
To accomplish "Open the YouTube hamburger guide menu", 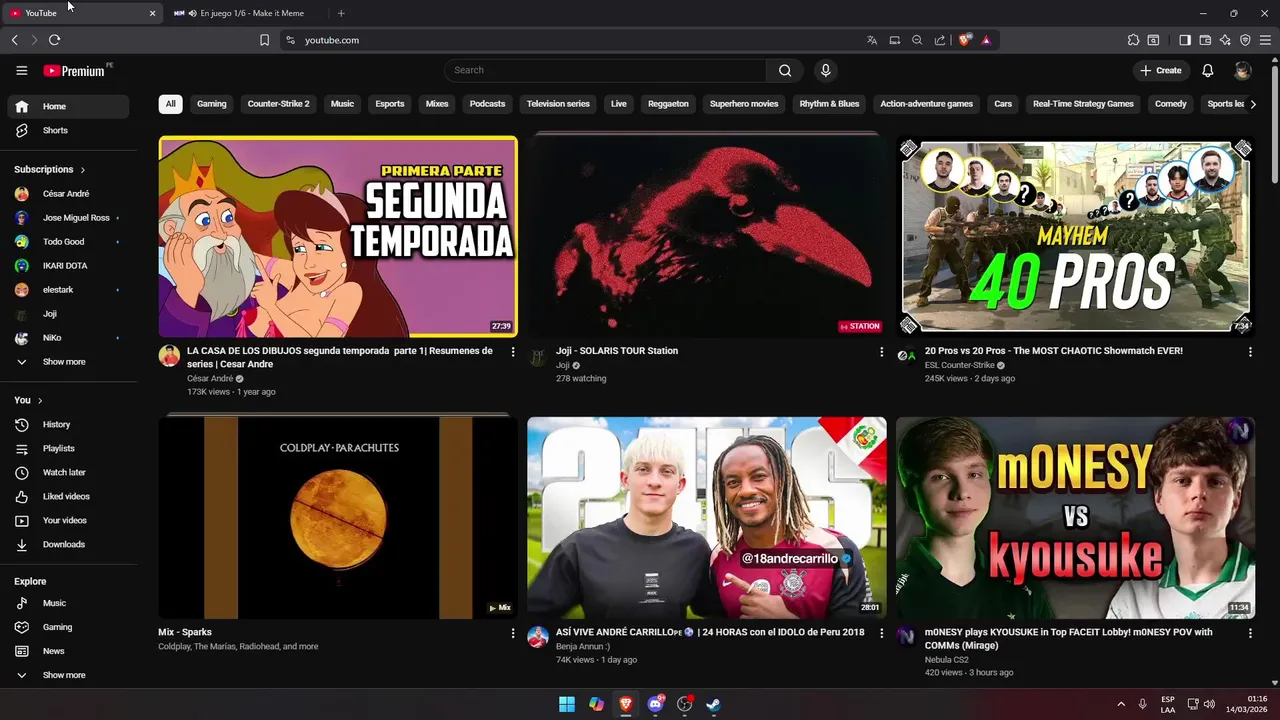I will [x=21, y=70].
